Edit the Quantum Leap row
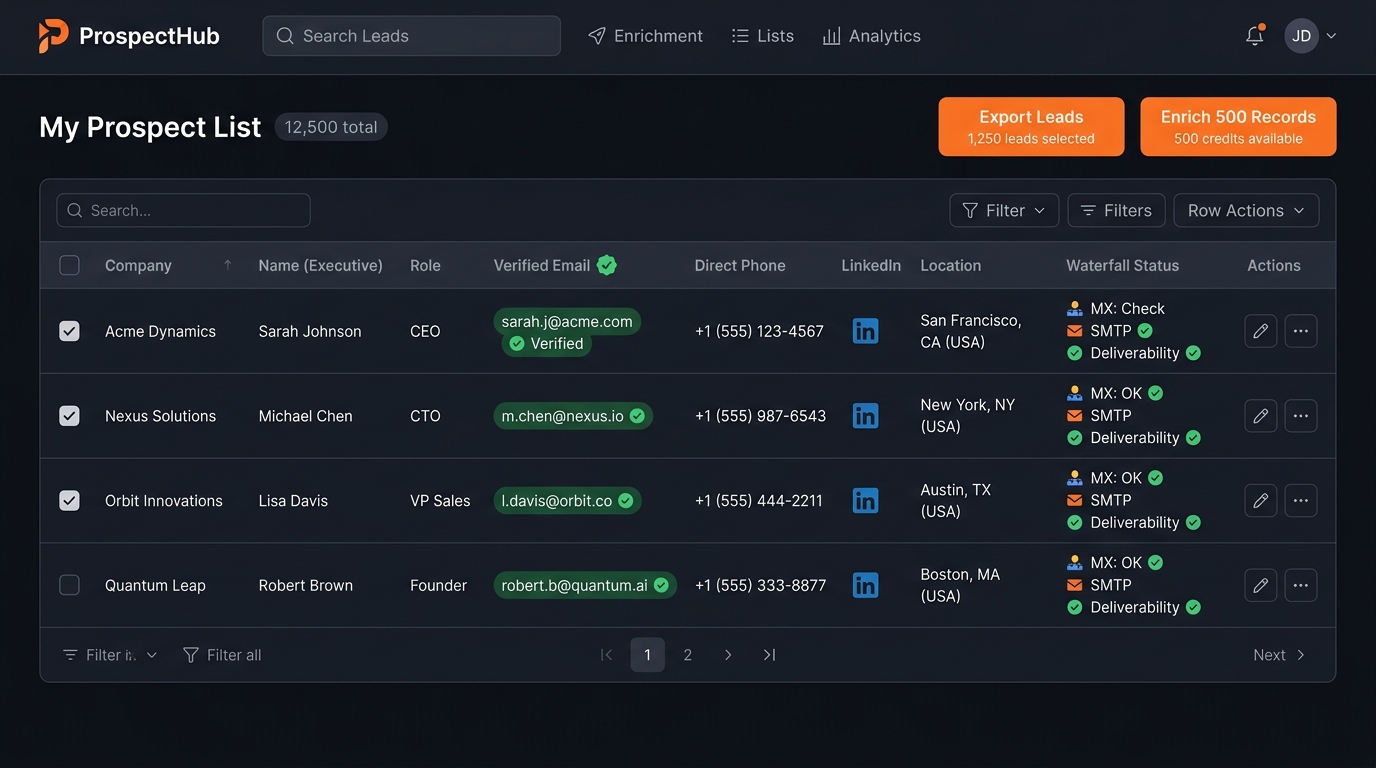The height and width of the screenshot is (768, 1376). point(1260,585)
